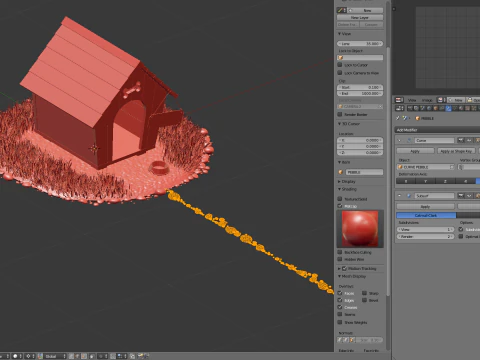The width and height of the screenshot is (480, 360).
Task: Enable the Show Weights checkbox
Action: coord(340,322)
